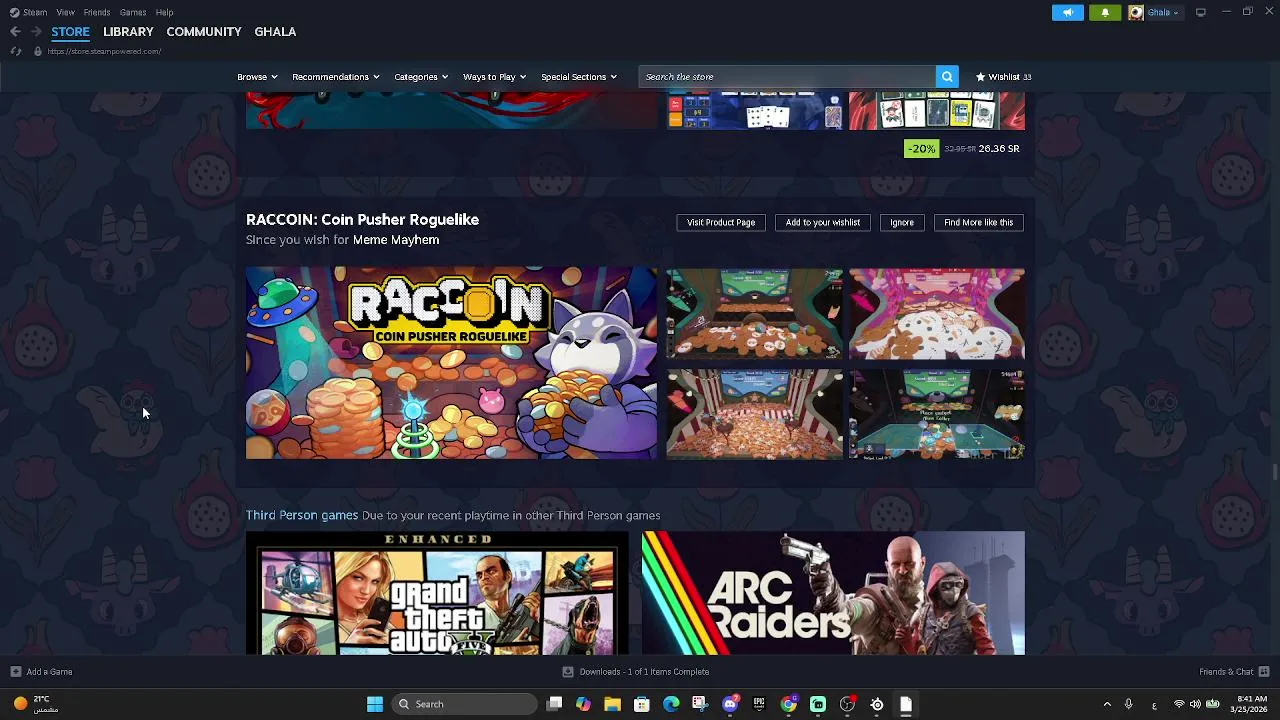Click Find More like this

(979, 222)
